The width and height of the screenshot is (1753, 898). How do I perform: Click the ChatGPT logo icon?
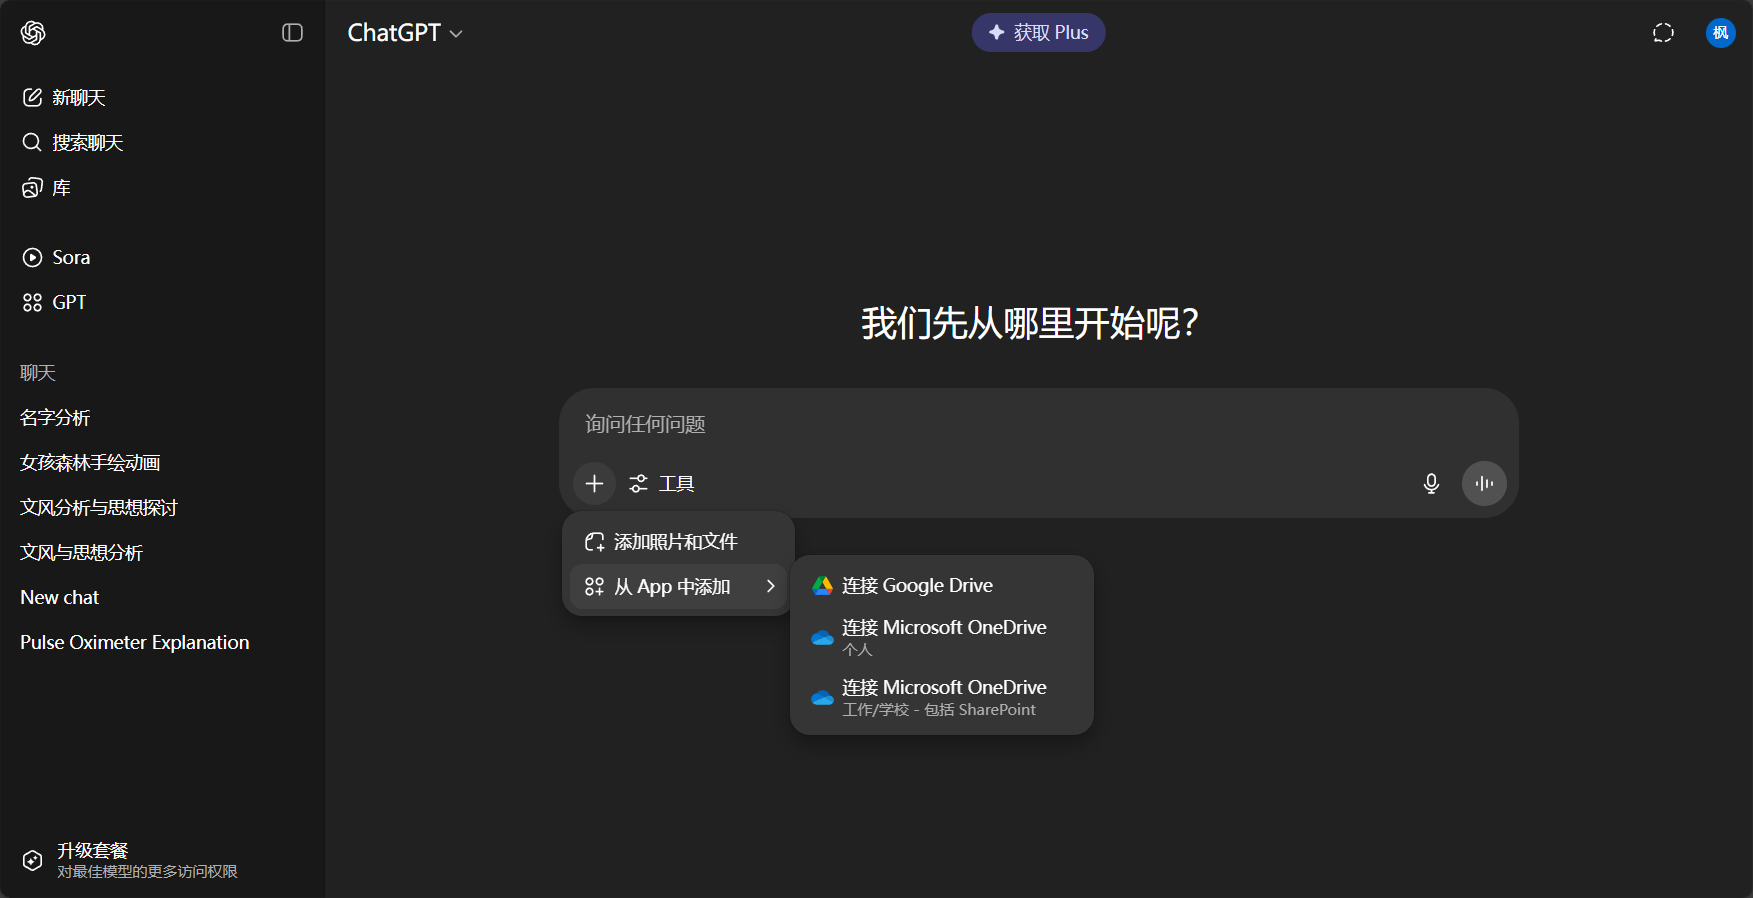[x=33, y=33]
